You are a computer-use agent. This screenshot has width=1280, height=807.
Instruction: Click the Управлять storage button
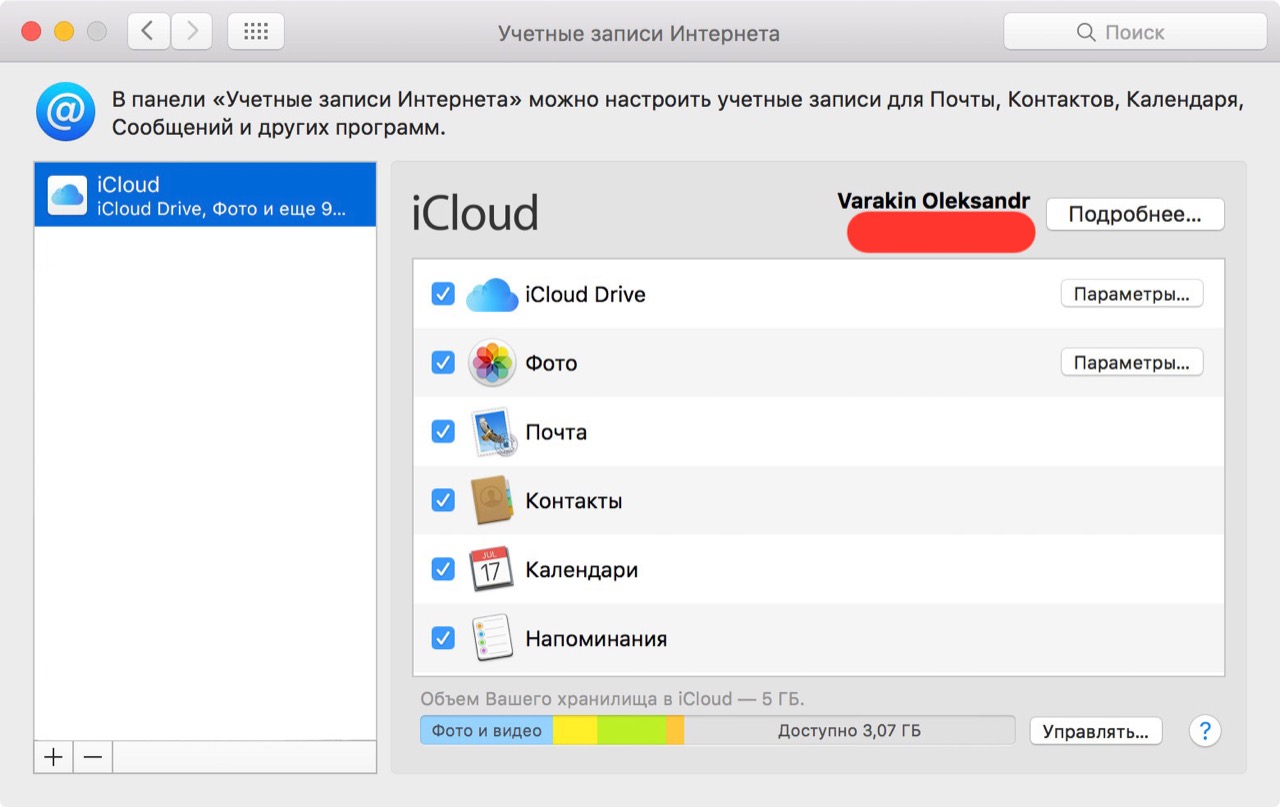click(x=1096, y=731)
